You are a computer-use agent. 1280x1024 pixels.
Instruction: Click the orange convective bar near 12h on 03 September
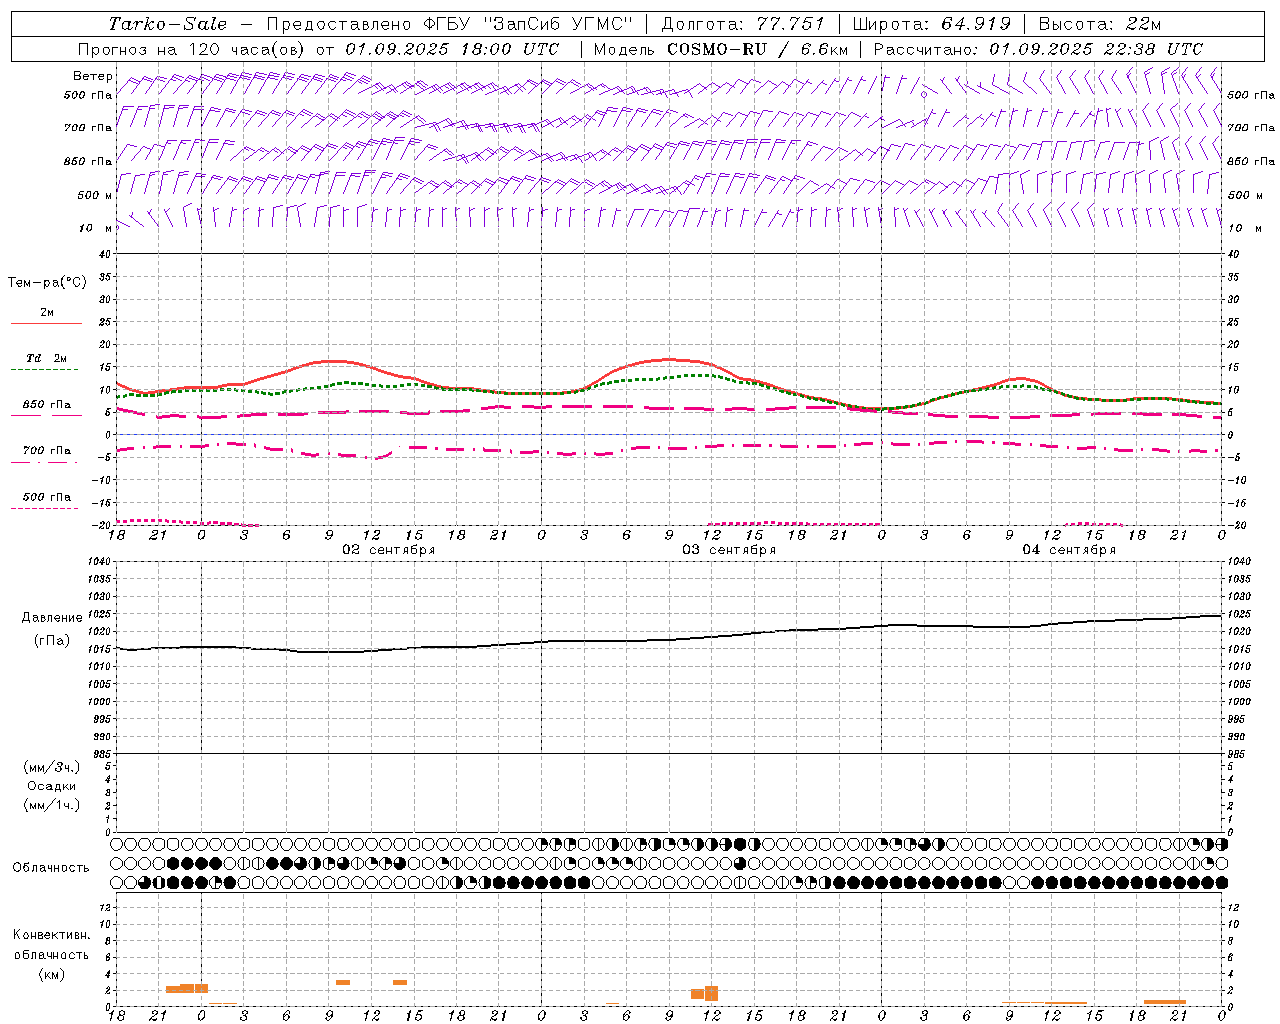[711, 993]
